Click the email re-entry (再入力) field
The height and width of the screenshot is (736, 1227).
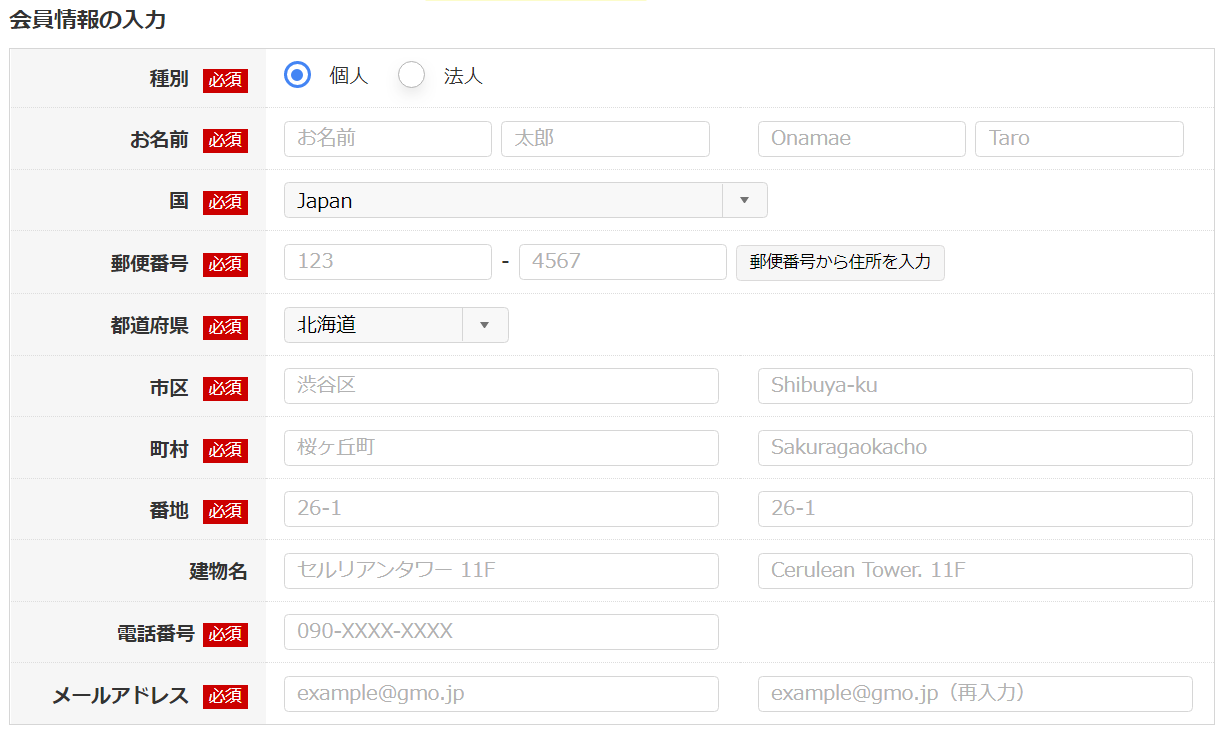975,694
